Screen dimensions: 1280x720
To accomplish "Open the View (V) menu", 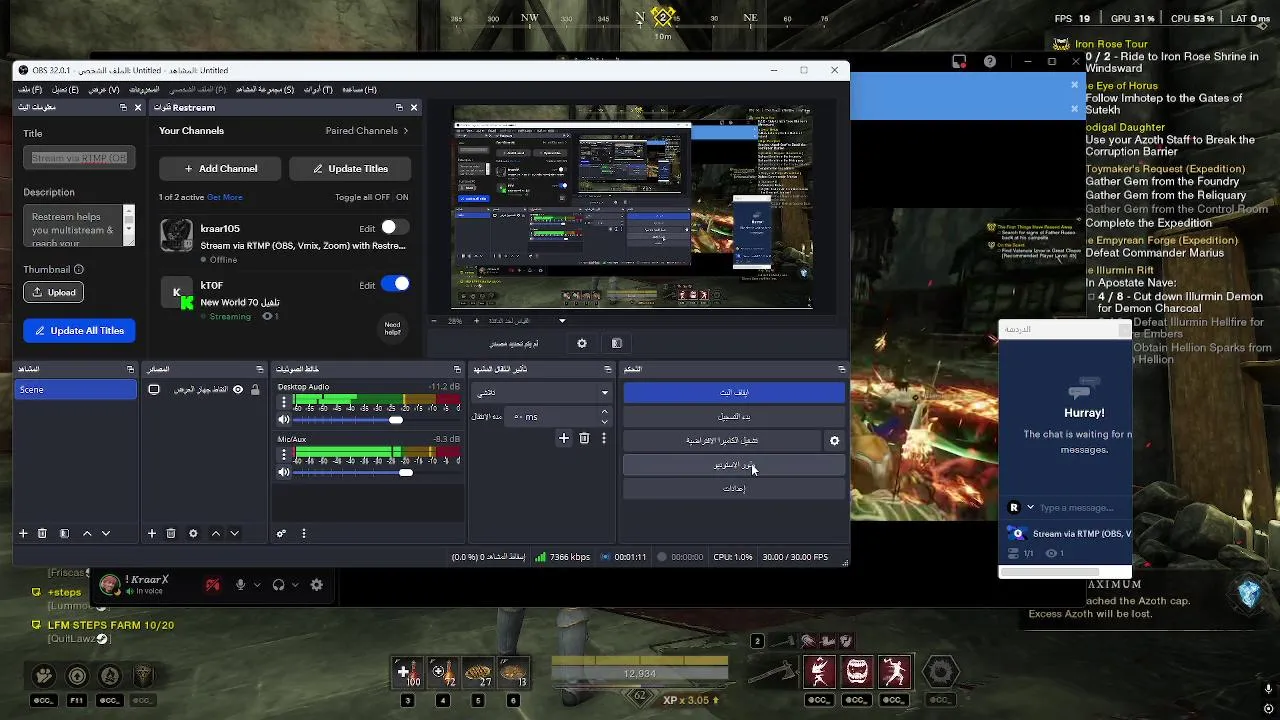I will point(104,90).
